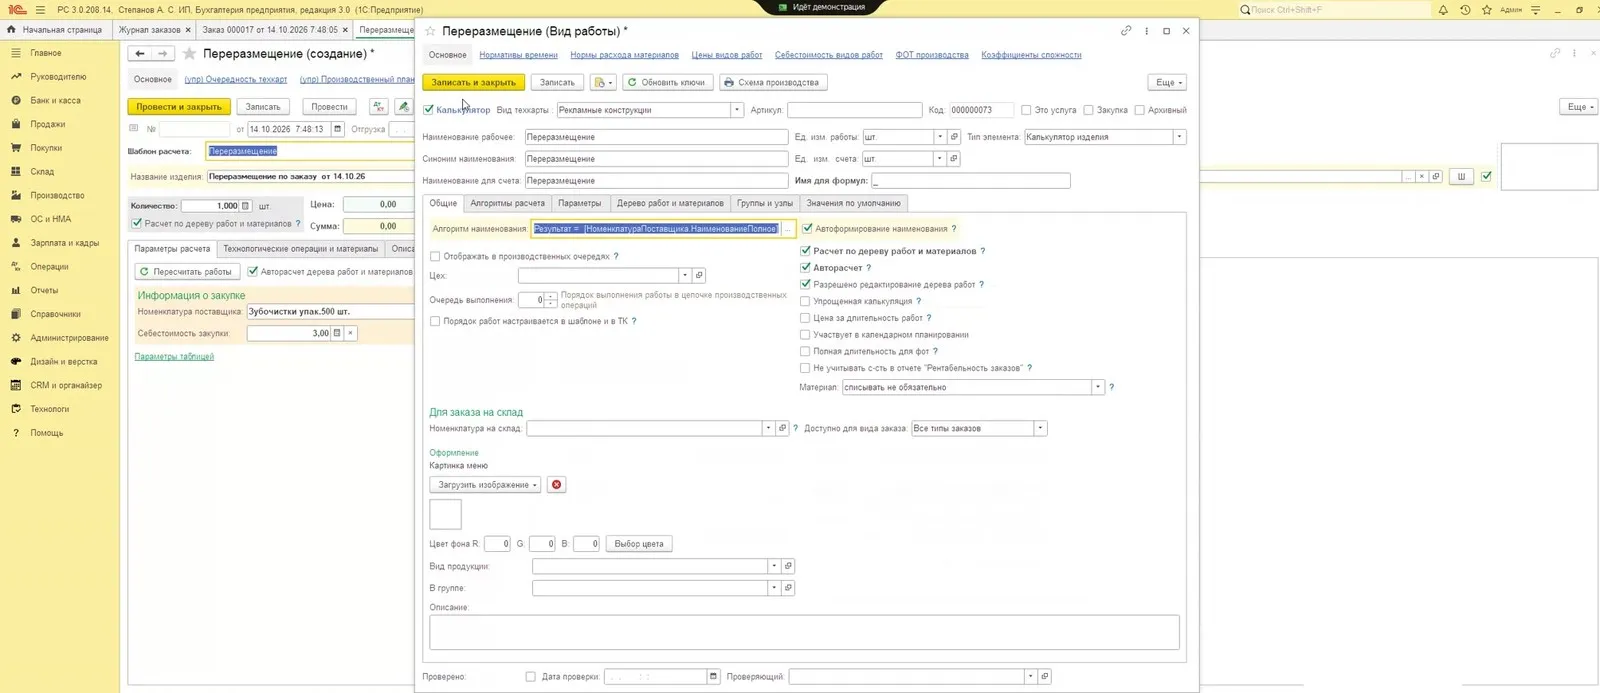Open the Тип элемента dropdown
1600x693 pixels.
pyautogui.click(x=1179, y=137)
